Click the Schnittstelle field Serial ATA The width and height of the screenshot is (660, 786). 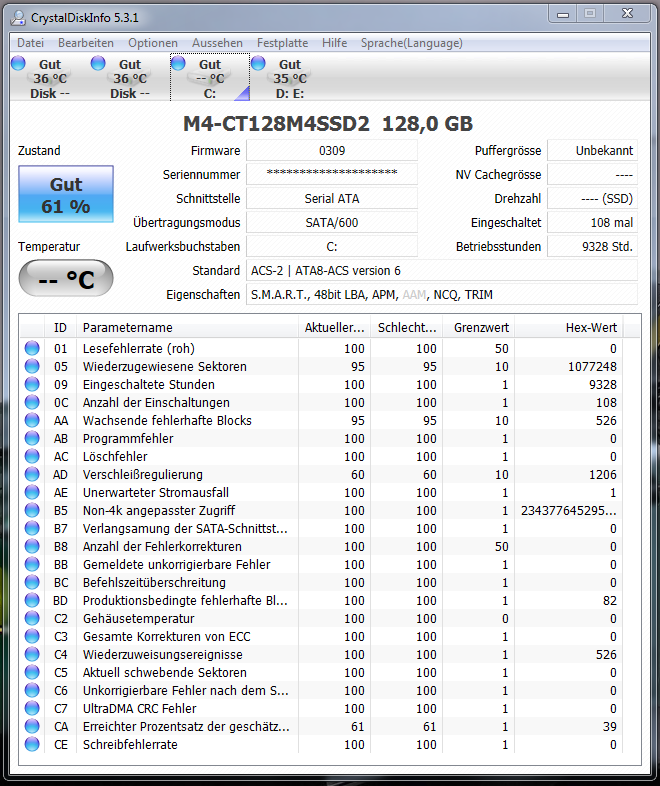(x=332, y=199)
